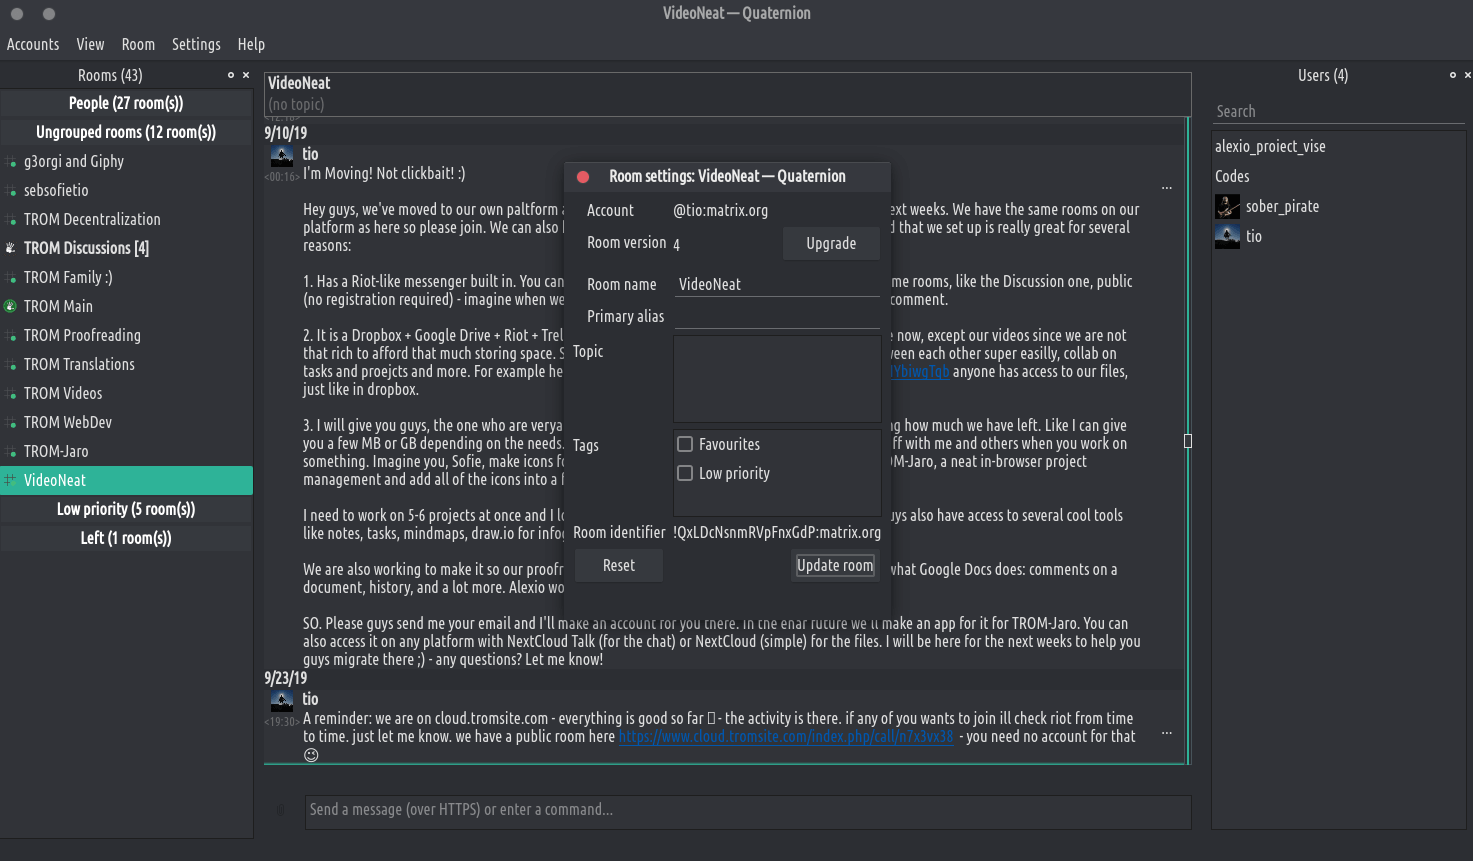
Task: Click tio's avatar on the 9/10/19 message
Action: coord(282,156)
